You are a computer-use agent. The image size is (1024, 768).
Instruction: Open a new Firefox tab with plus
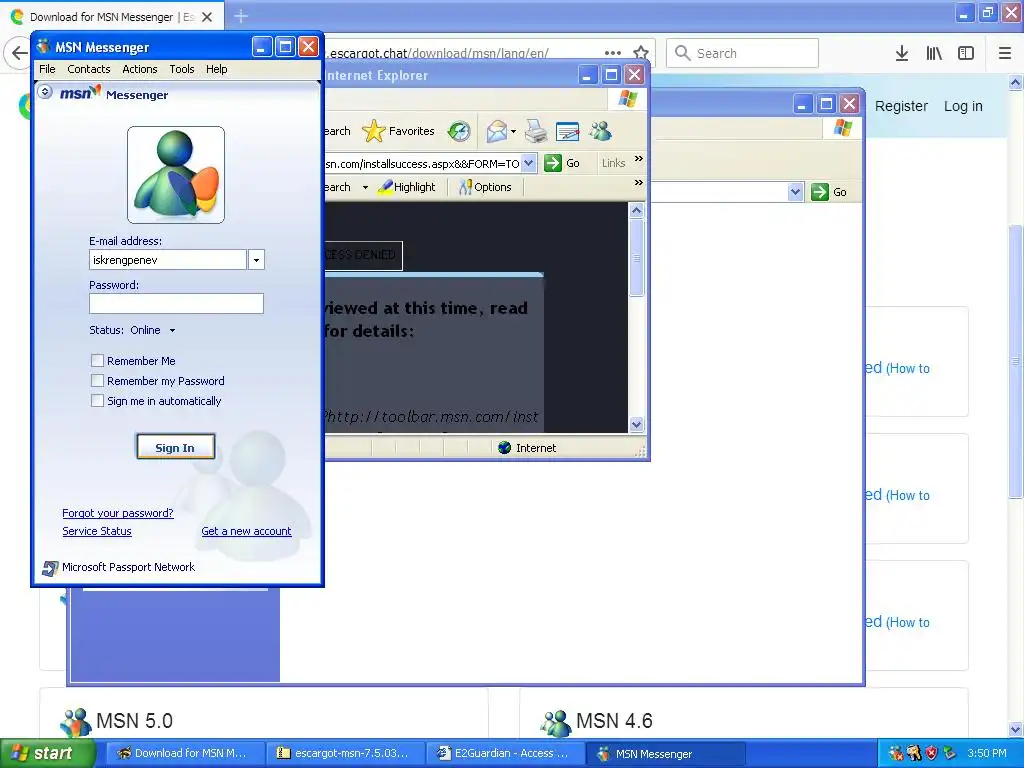coord(241,16)
